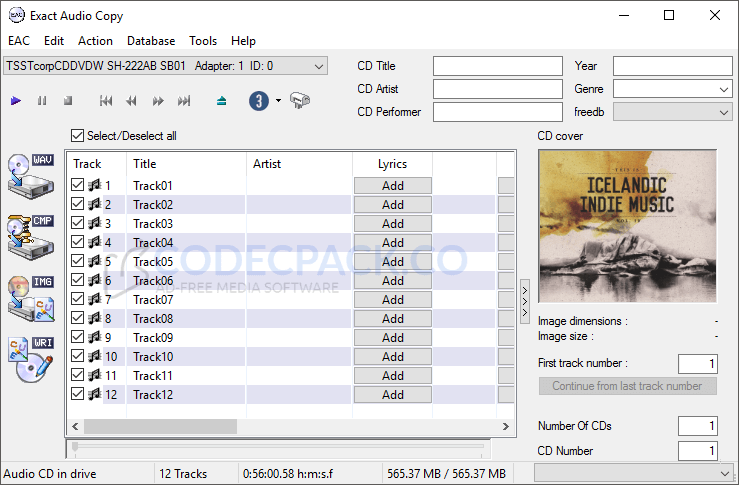Uncheck track 4 checkbox
The image size is (739, 485).
pyautogui.click(x=77, y=242)
